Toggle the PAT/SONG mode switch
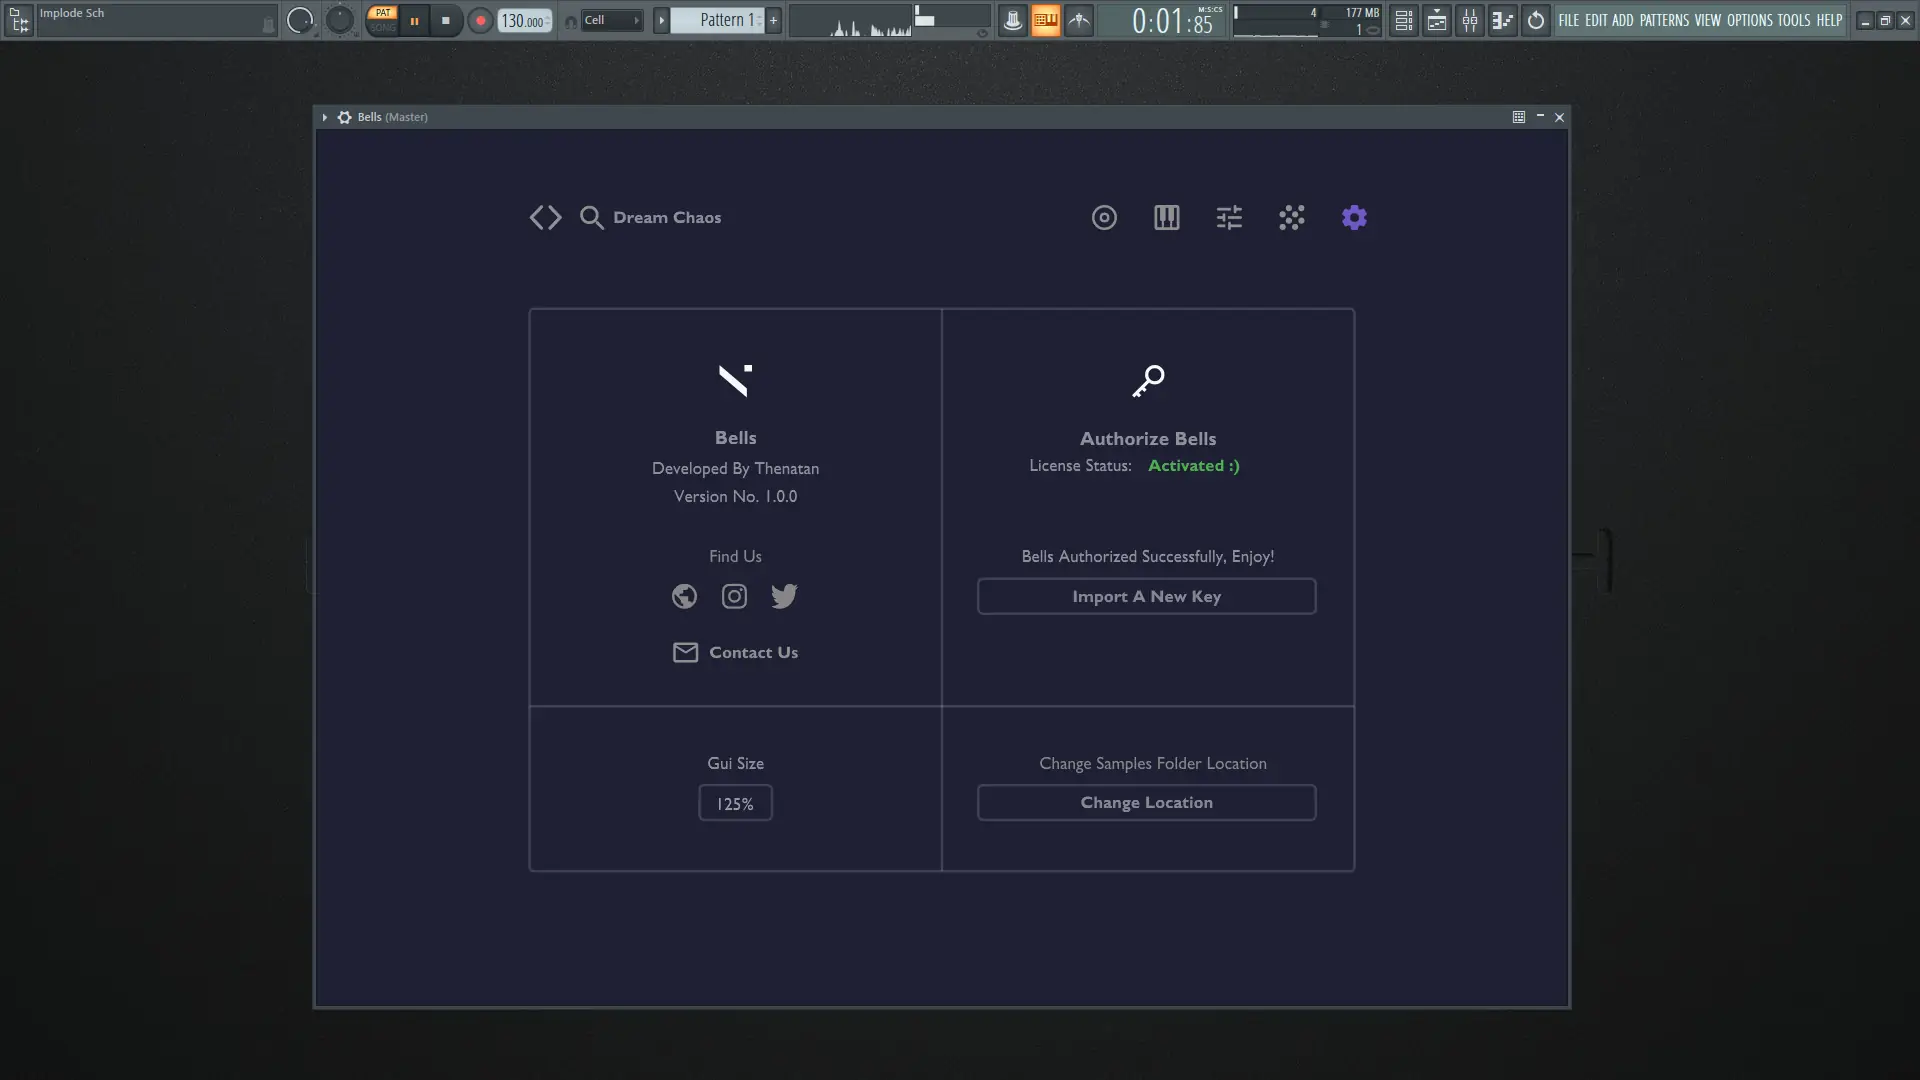This screenshot has width=1920, height=1080. [382, 20]
